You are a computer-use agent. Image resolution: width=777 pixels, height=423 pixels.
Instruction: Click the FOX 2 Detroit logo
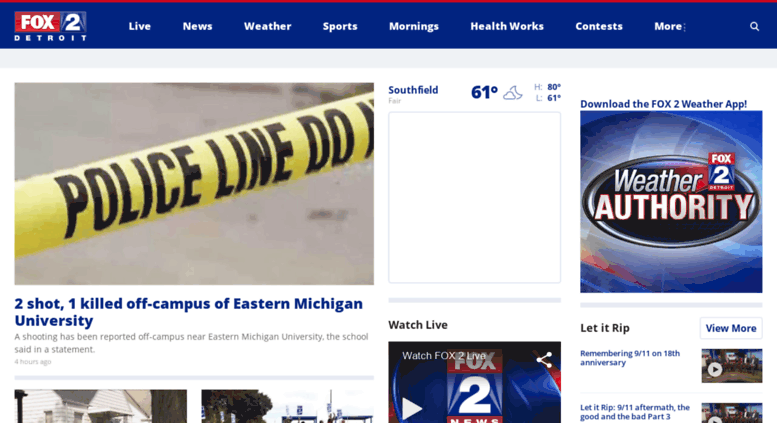(50, 26)
